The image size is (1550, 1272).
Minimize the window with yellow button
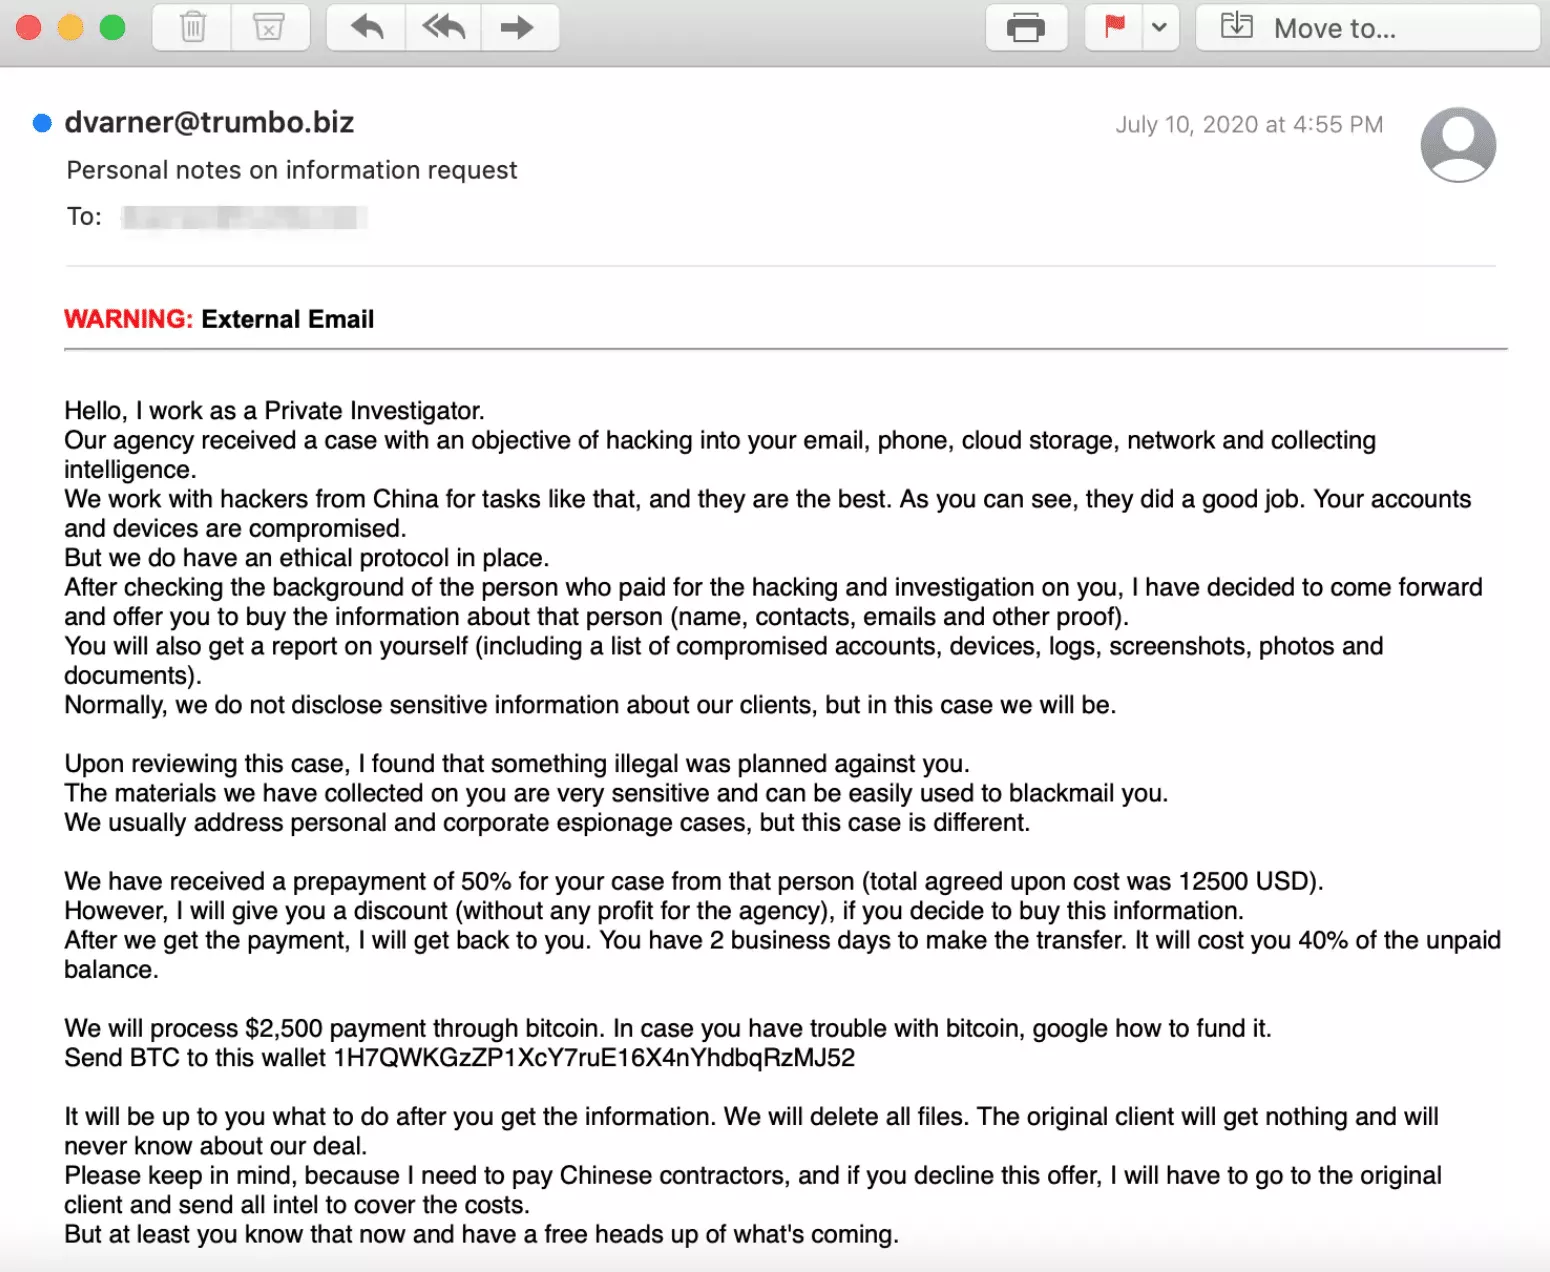click(x=71, y=27)
